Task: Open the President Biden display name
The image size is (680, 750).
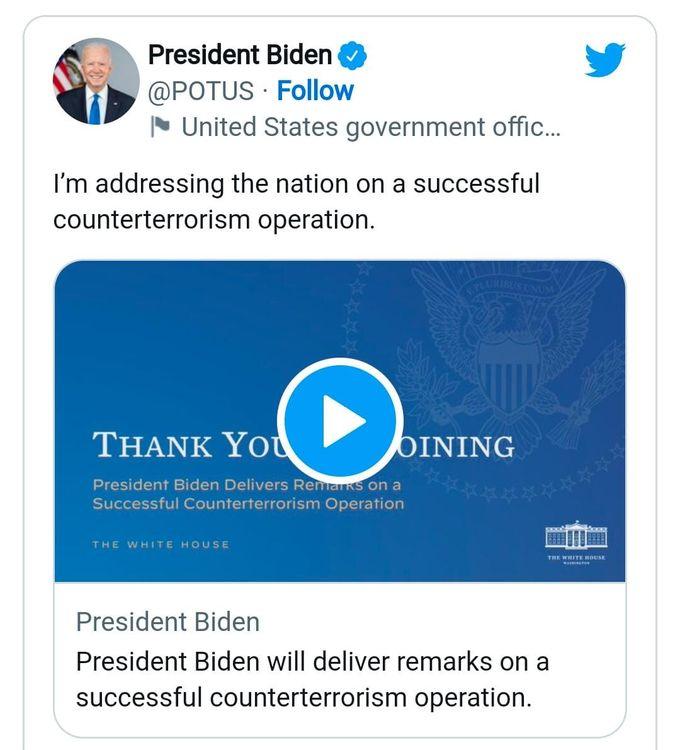Action: click(x=239, y=55)
